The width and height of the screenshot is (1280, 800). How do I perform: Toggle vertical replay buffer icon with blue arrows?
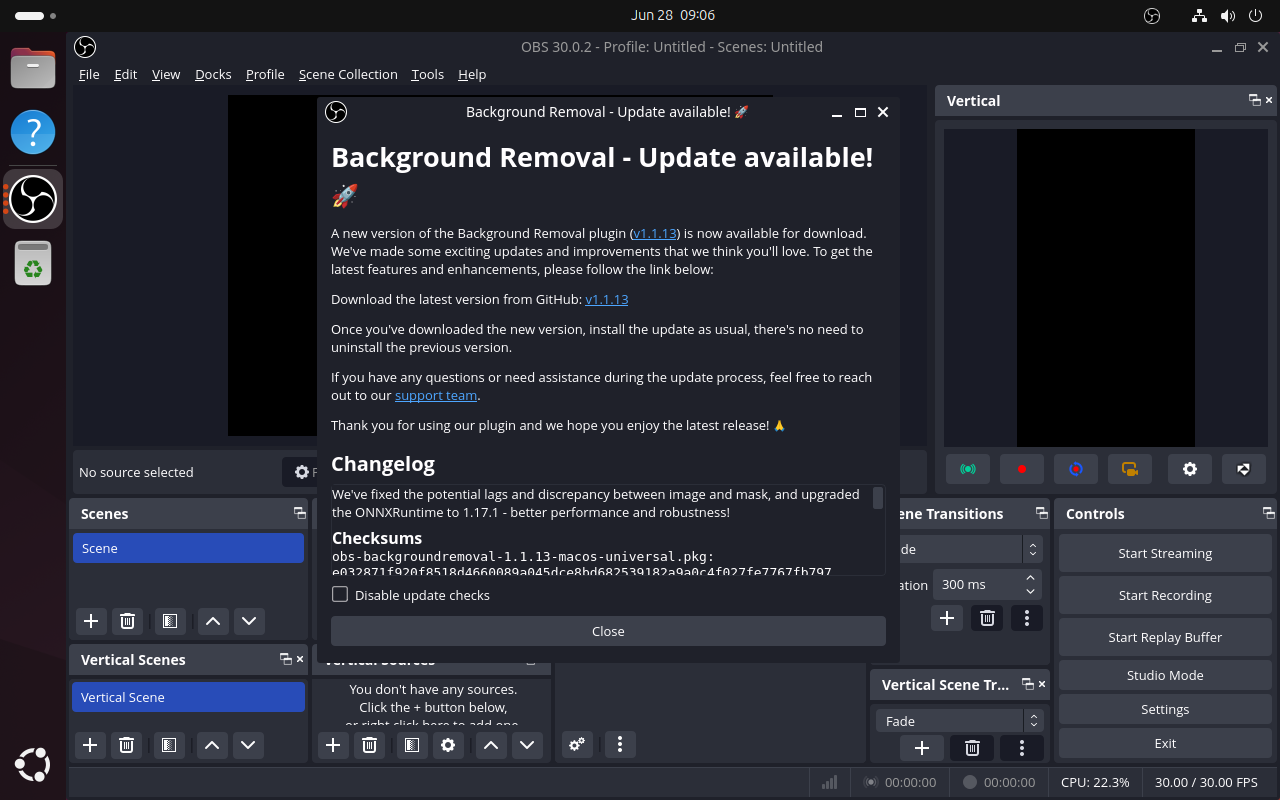click(1076, 469)
